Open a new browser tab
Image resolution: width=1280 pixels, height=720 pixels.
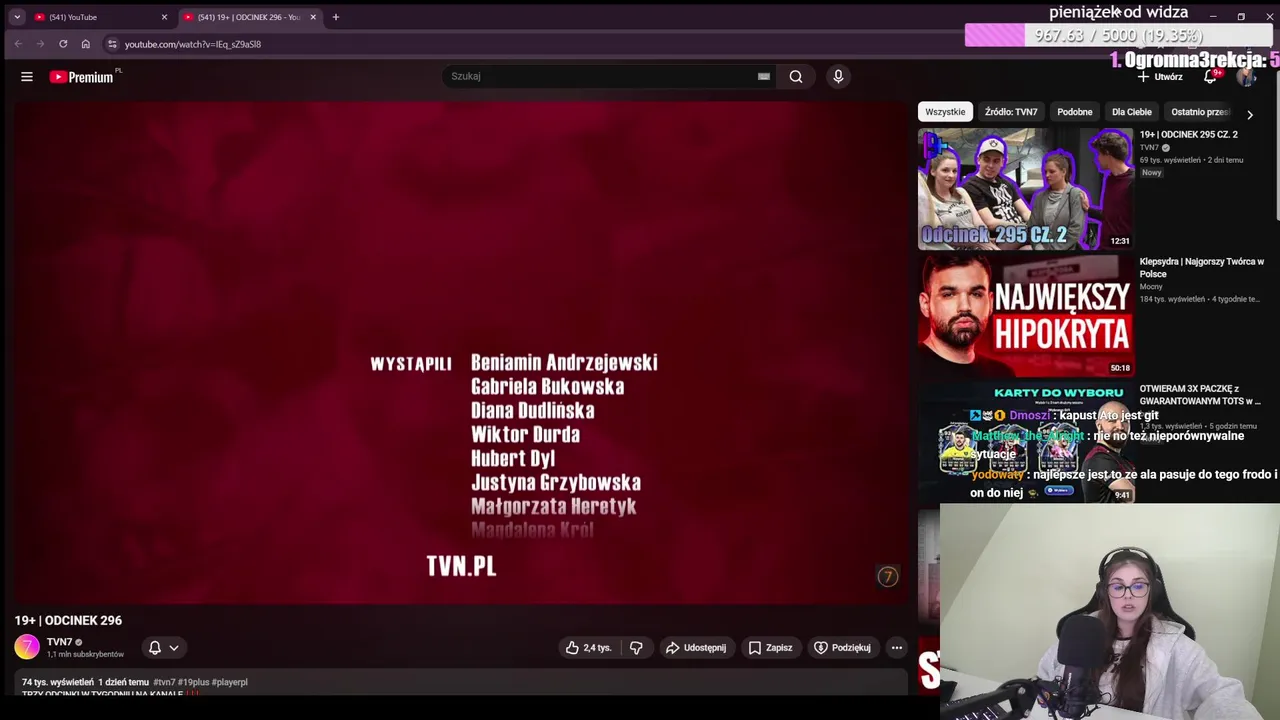tap(336, 17)
